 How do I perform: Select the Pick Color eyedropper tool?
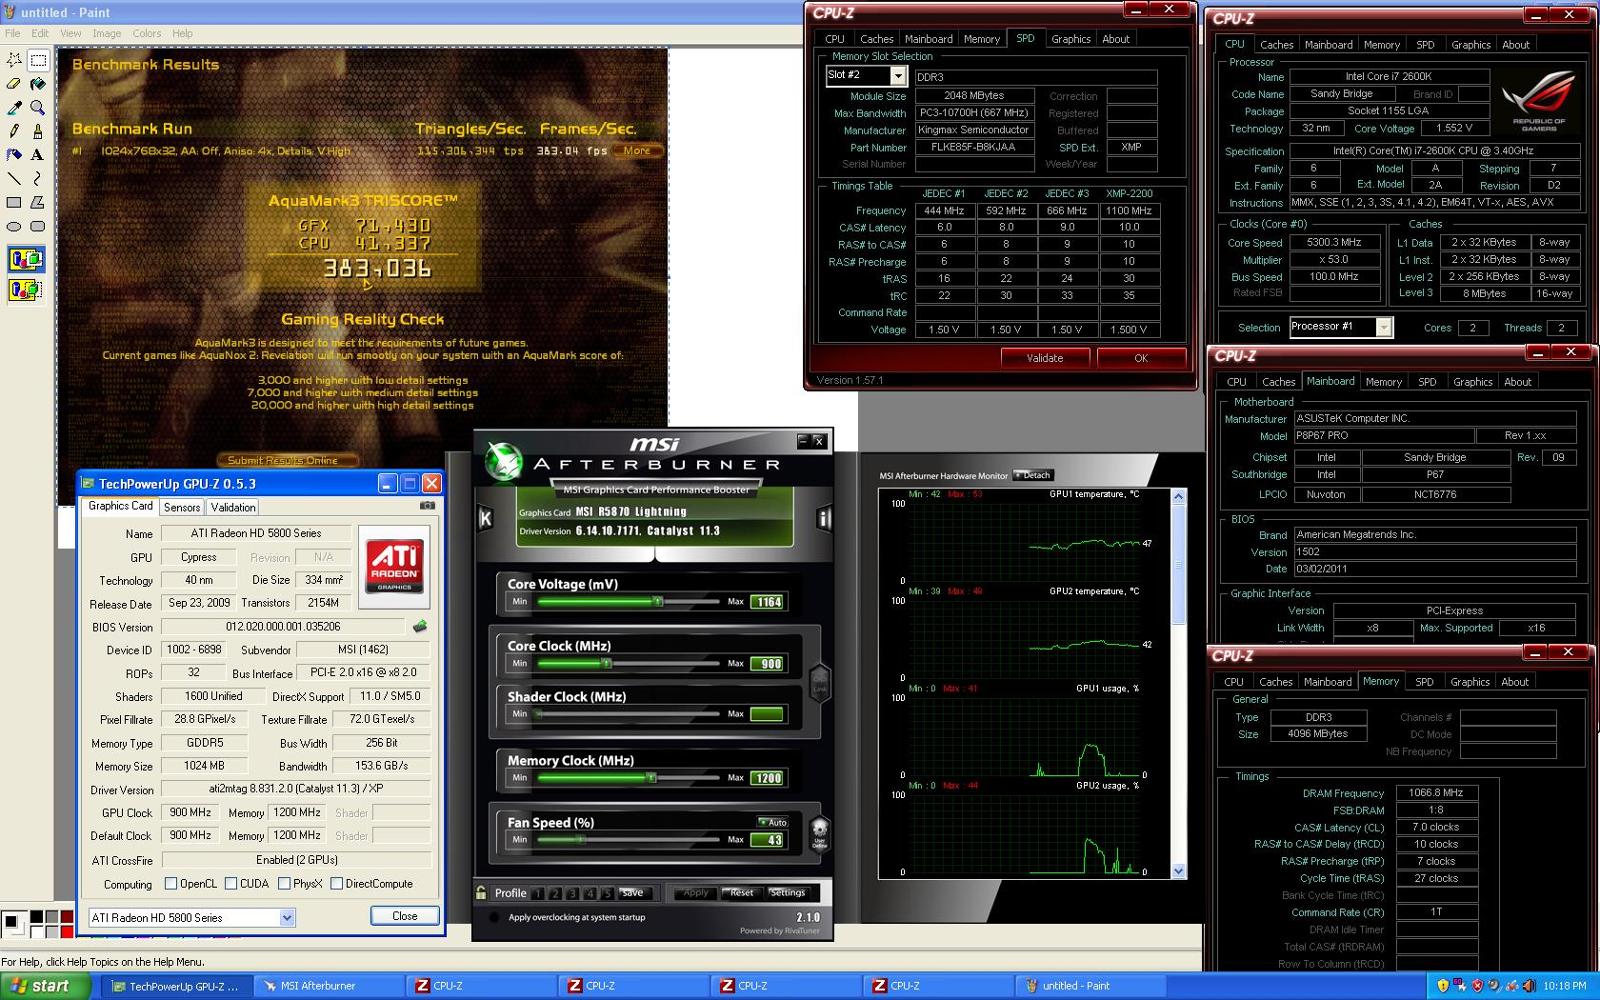pos(14,107)
